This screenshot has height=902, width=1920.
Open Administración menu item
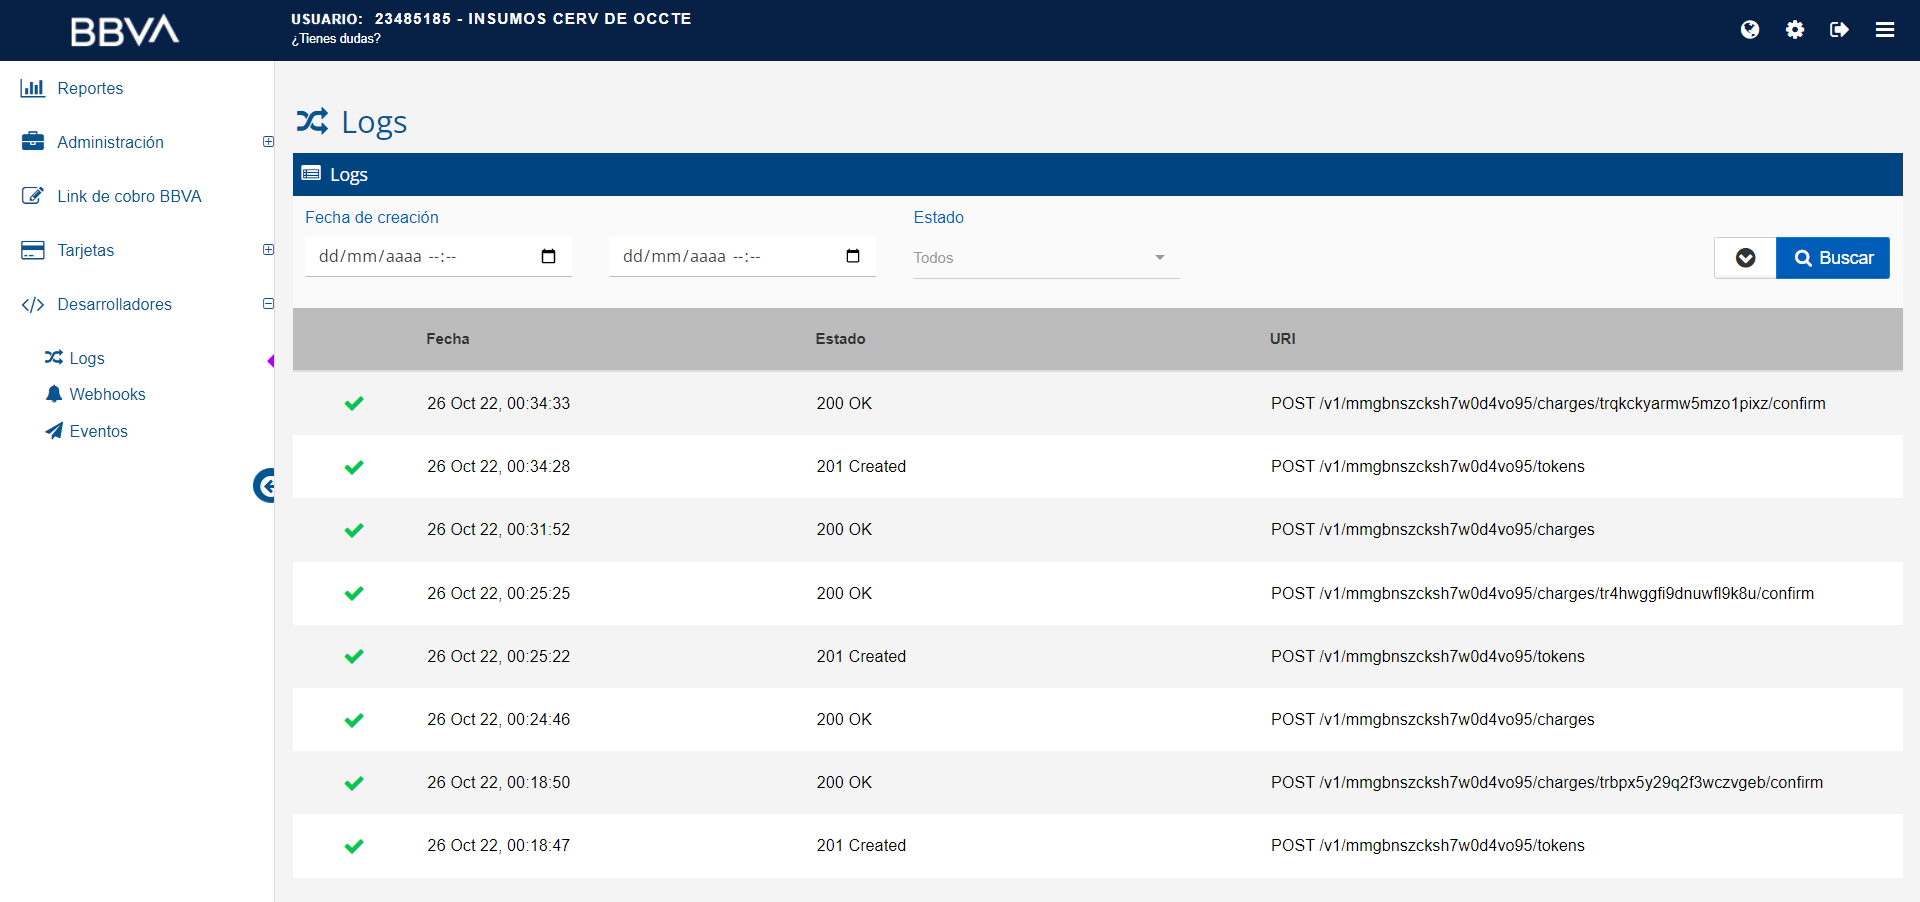(x=110, y=142)
